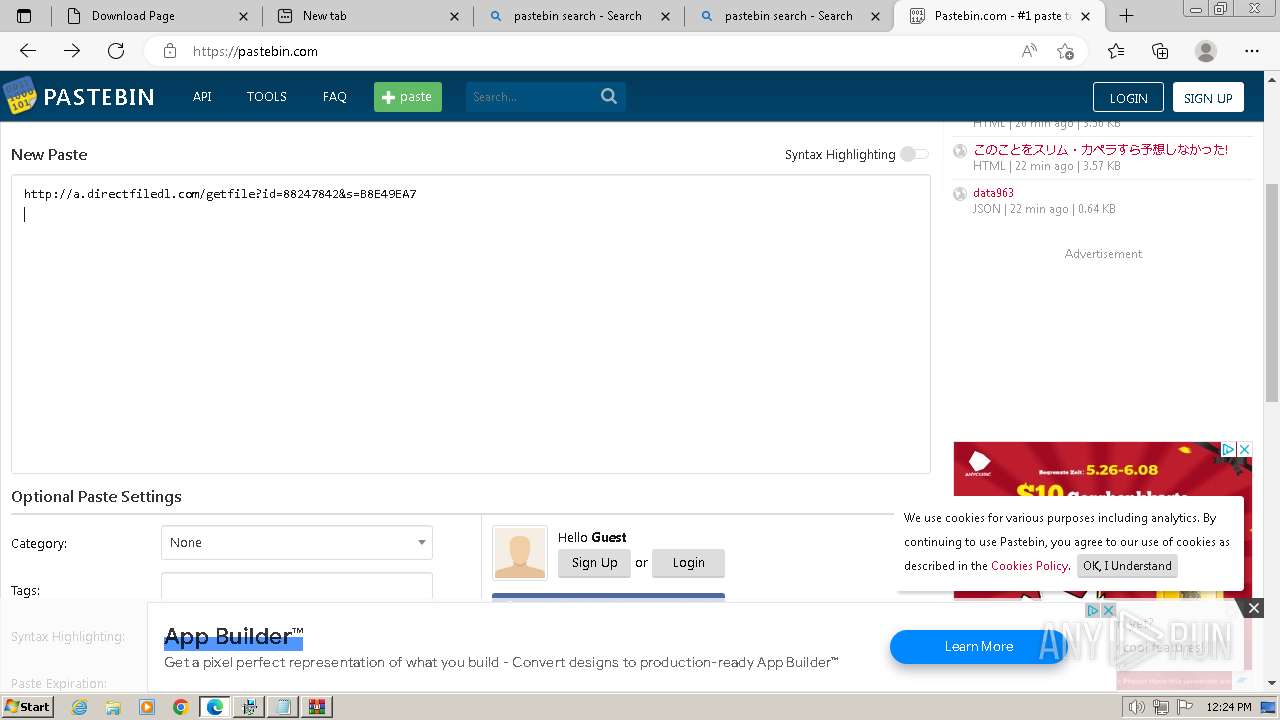Open File Explorer from taskbar
This screenshot has width=1280, height=720.
pos(113,707)
